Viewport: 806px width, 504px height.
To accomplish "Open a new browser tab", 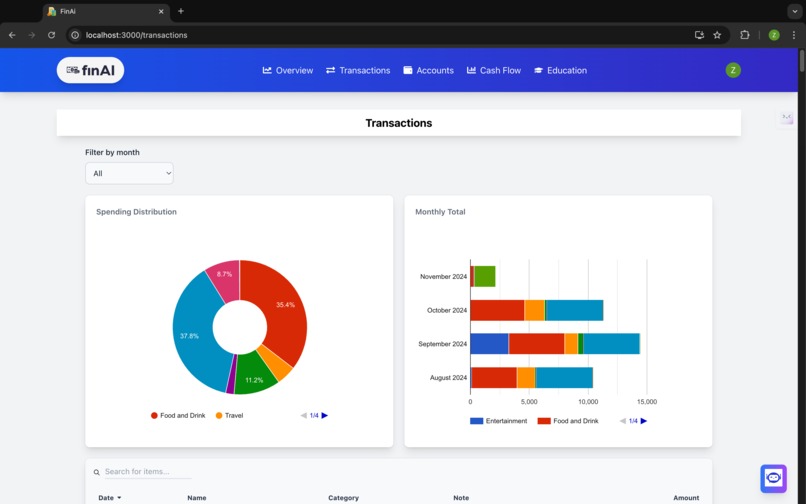I will (181, 11).
